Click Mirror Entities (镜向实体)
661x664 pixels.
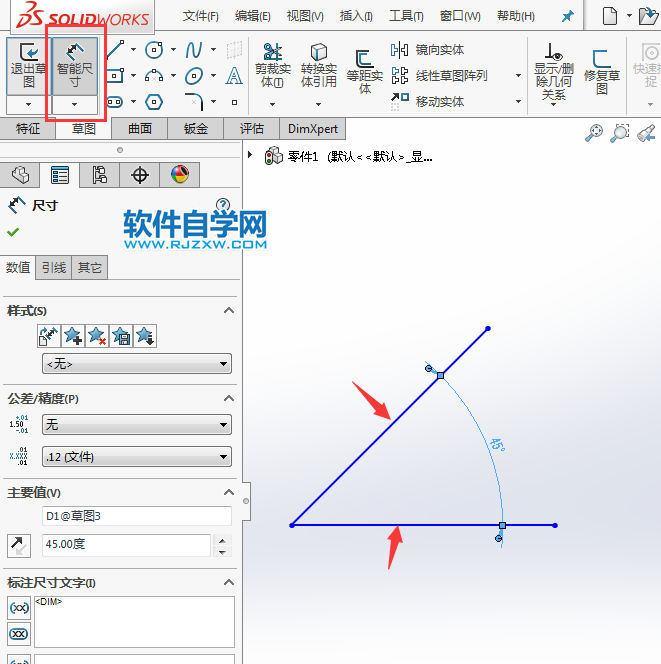coord(427,50)
